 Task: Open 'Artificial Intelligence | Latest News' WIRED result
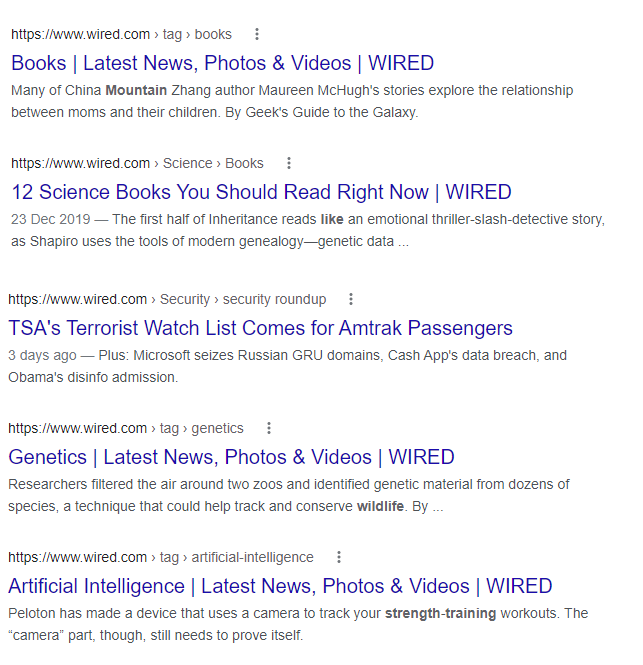pyautogui.click(x=280, y=586)
